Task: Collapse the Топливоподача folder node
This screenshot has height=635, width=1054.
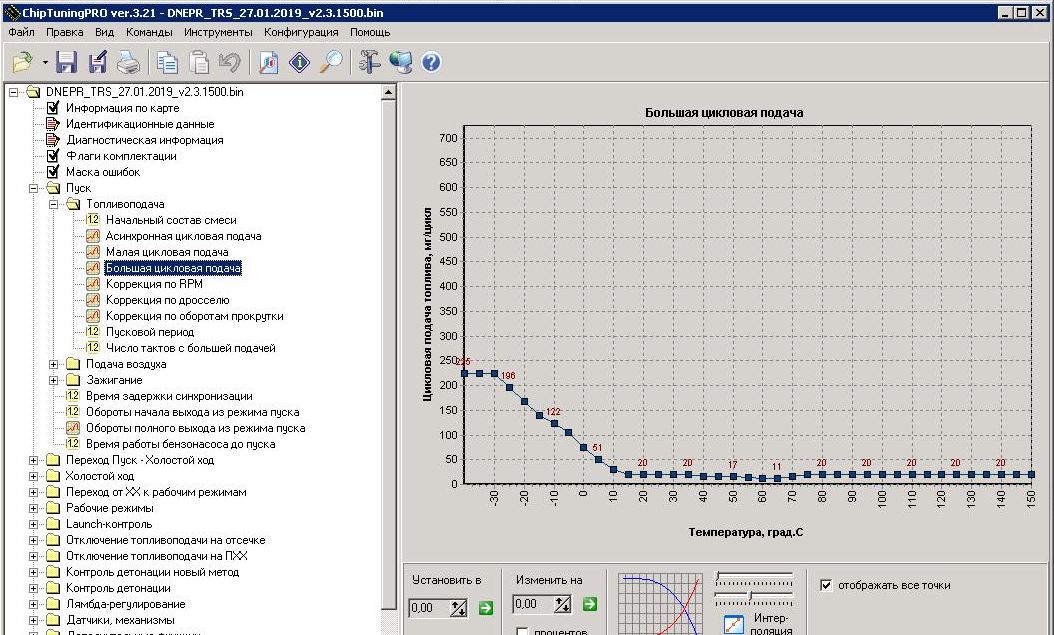Action: 54,204
